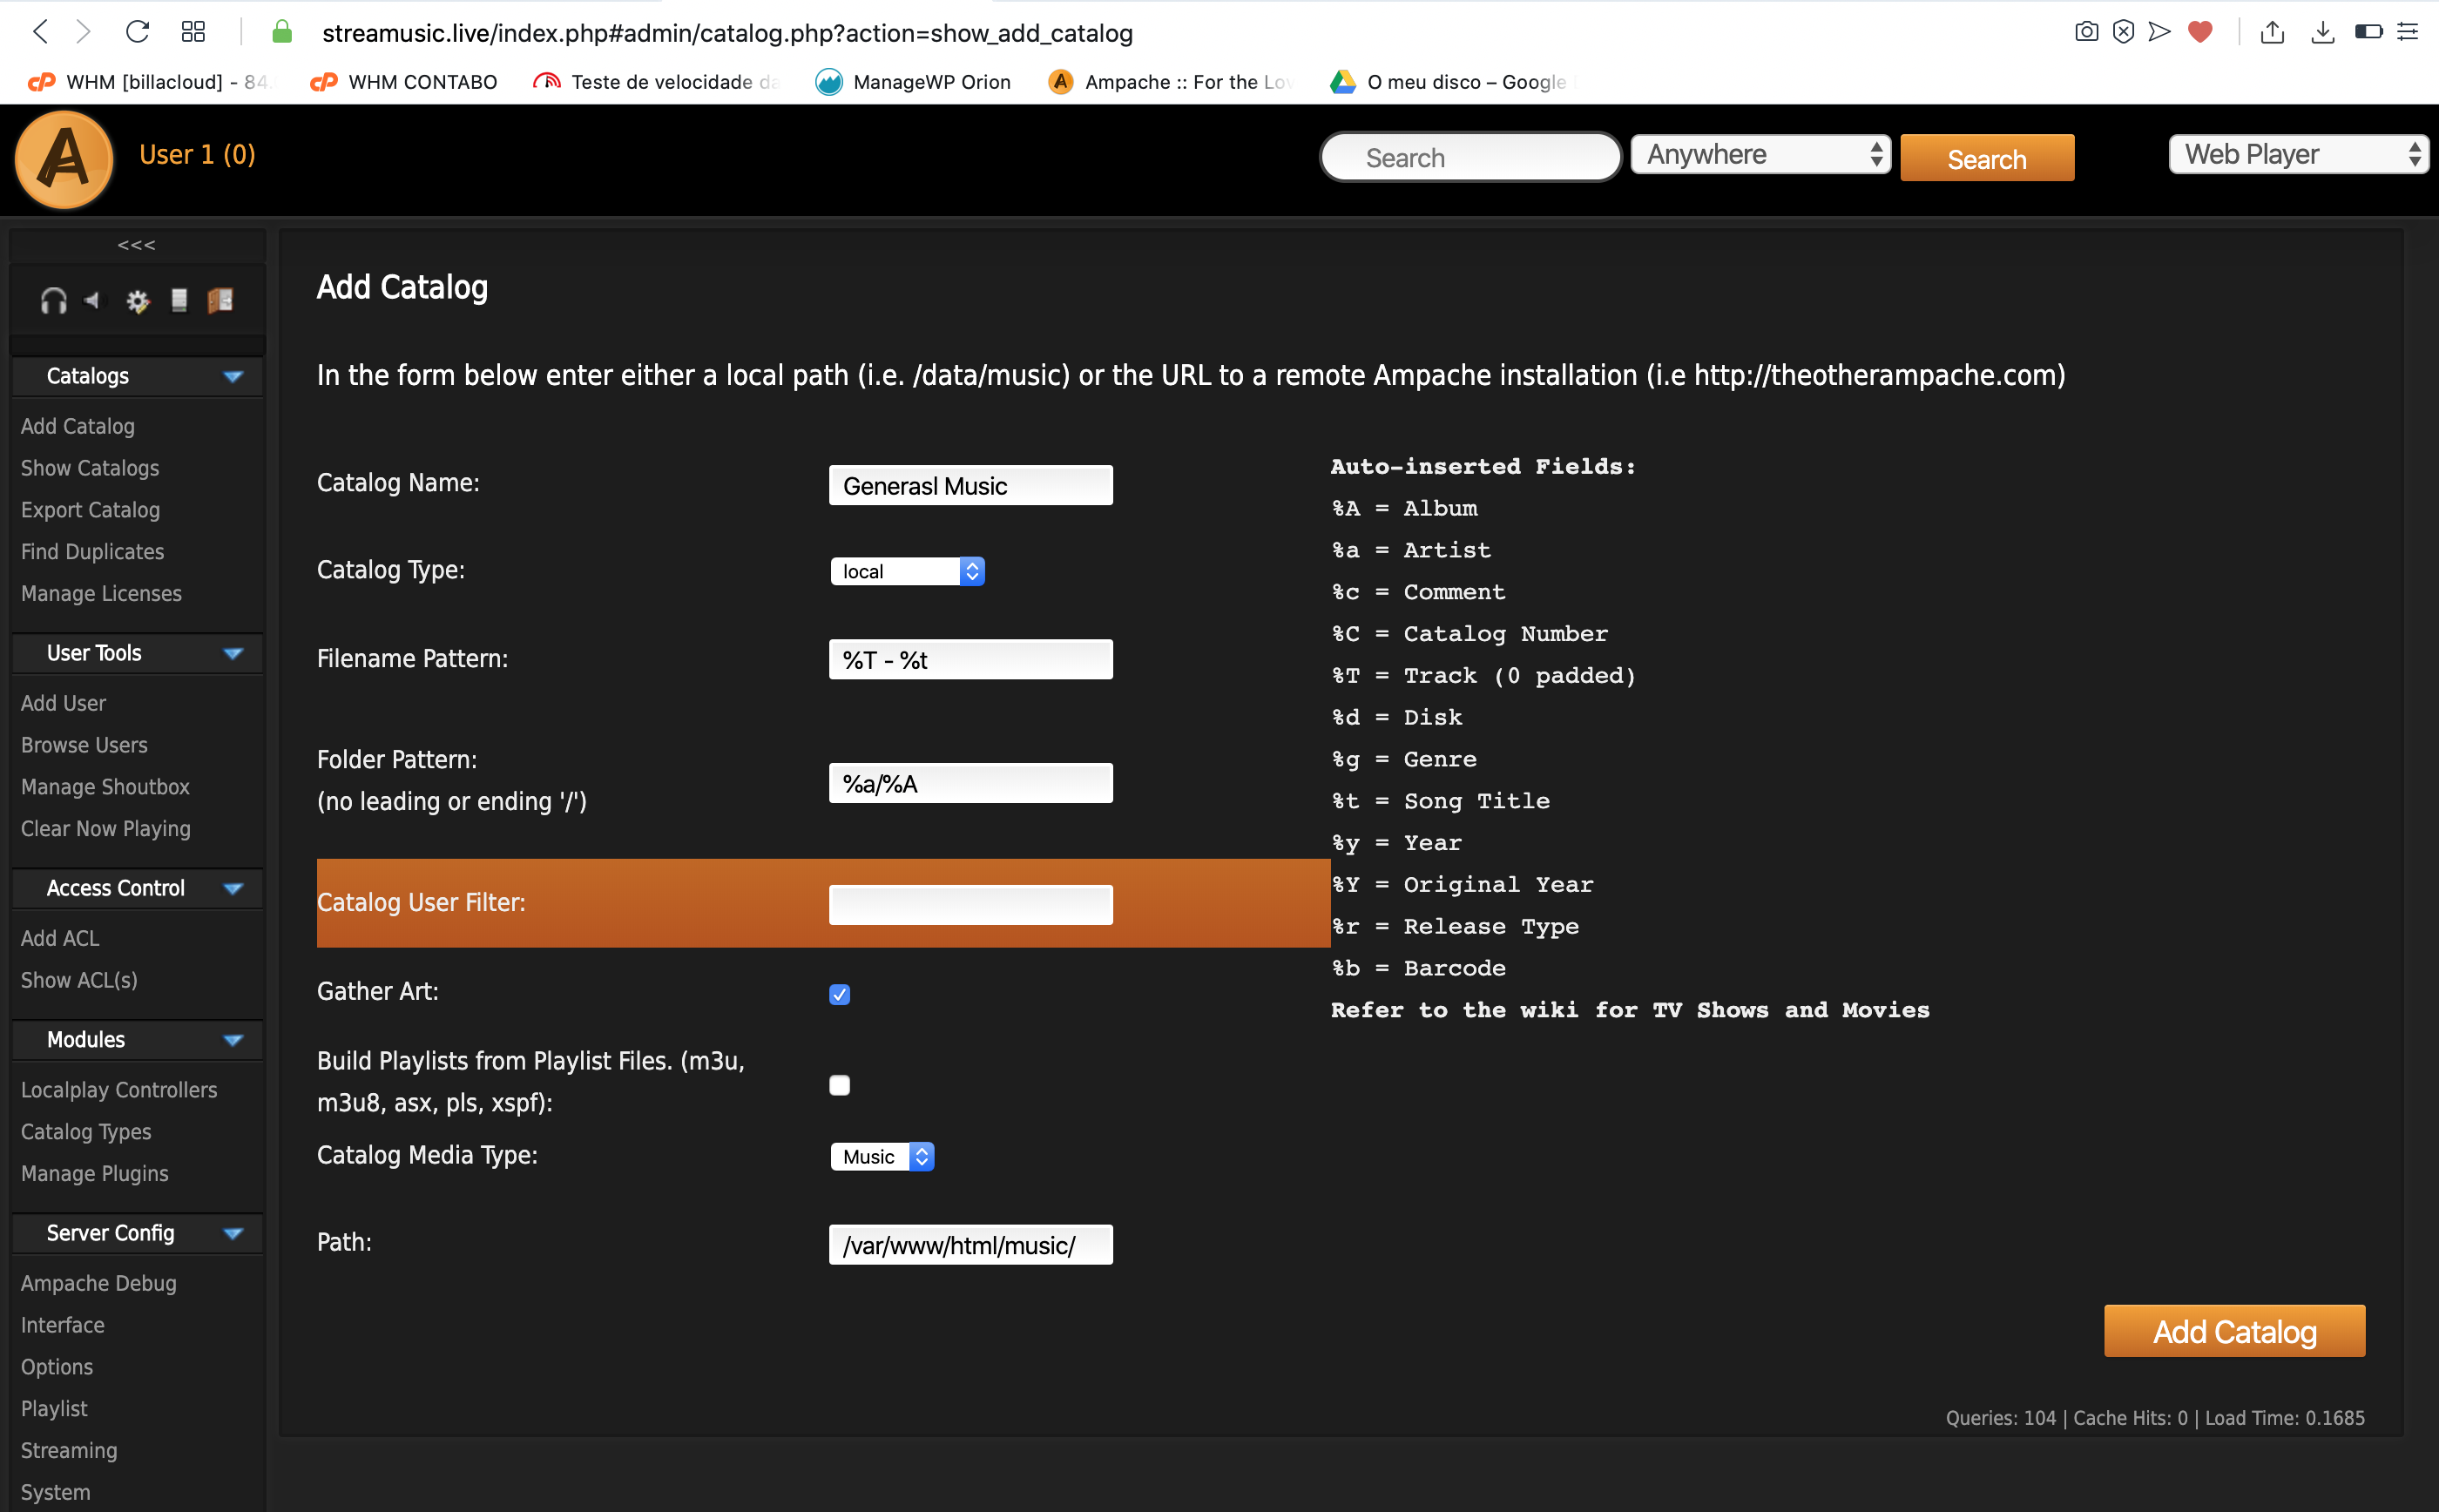Click the server administration icon
2439x1512 pixels.
click(x=180, y=300)
